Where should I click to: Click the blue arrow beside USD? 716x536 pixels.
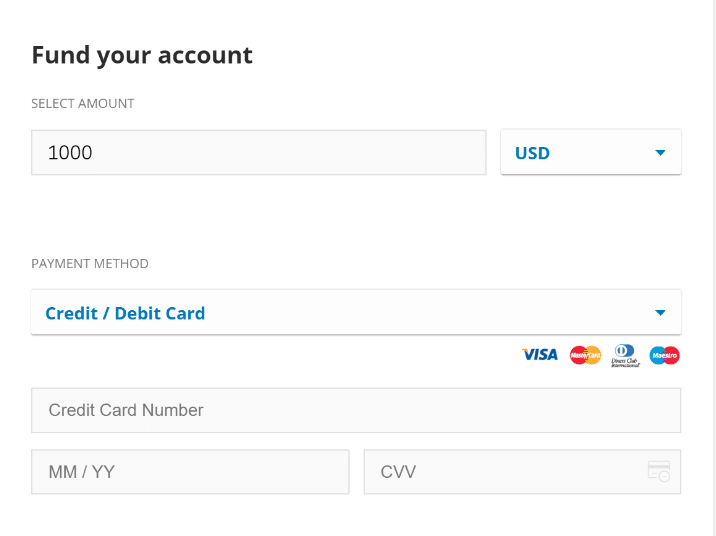660,152
